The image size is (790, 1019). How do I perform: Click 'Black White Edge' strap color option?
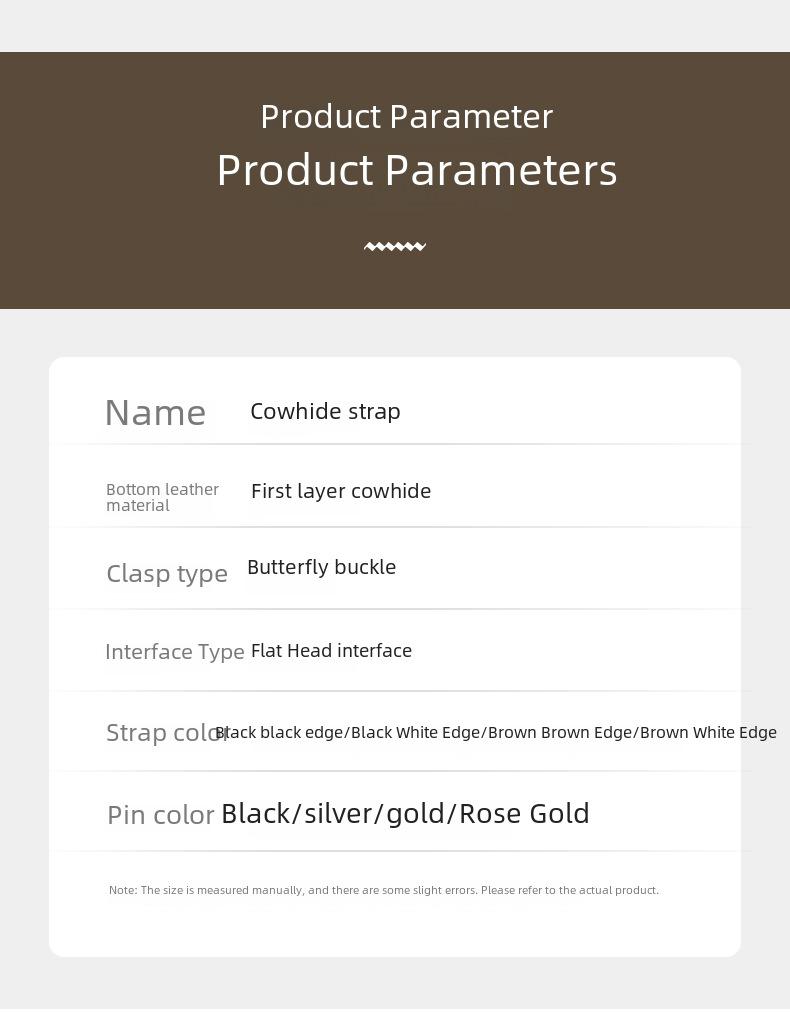[x=414, y=732]
